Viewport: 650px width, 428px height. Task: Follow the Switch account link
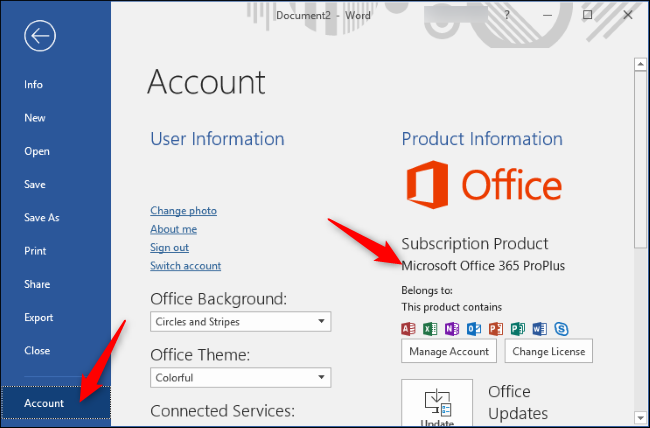pyautogui.click(x=185, y=266)
